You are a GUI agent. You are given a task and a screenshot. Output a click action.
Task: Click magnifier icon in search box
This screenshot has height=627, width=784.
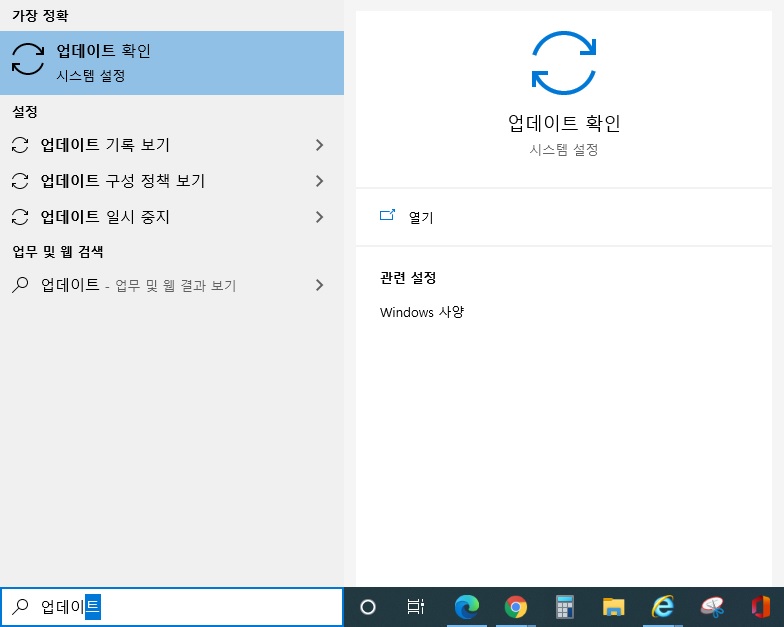click(20, 606)
